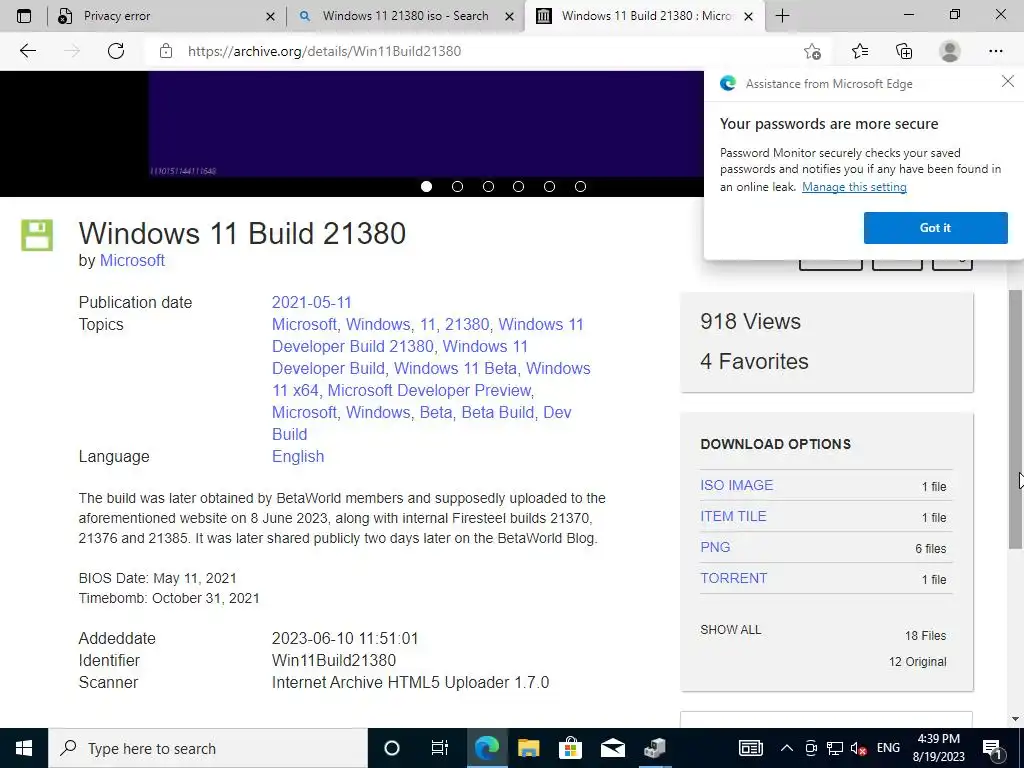Viewport: 1024px width, 768px height.
Task: Select the fourth carousel dot
Action: pos(519,187)
